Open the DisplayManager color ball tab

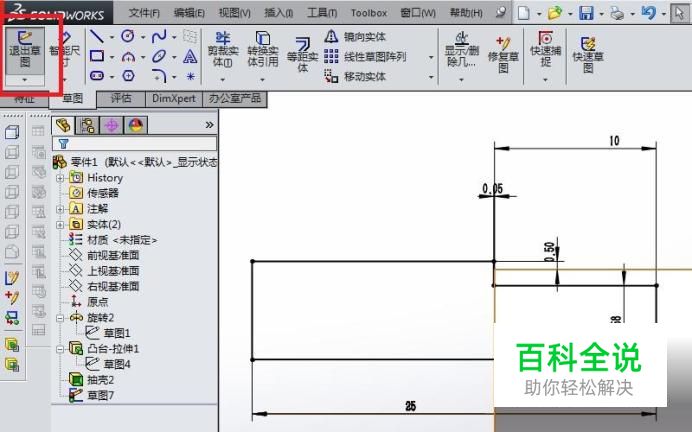tap(136, 126)
